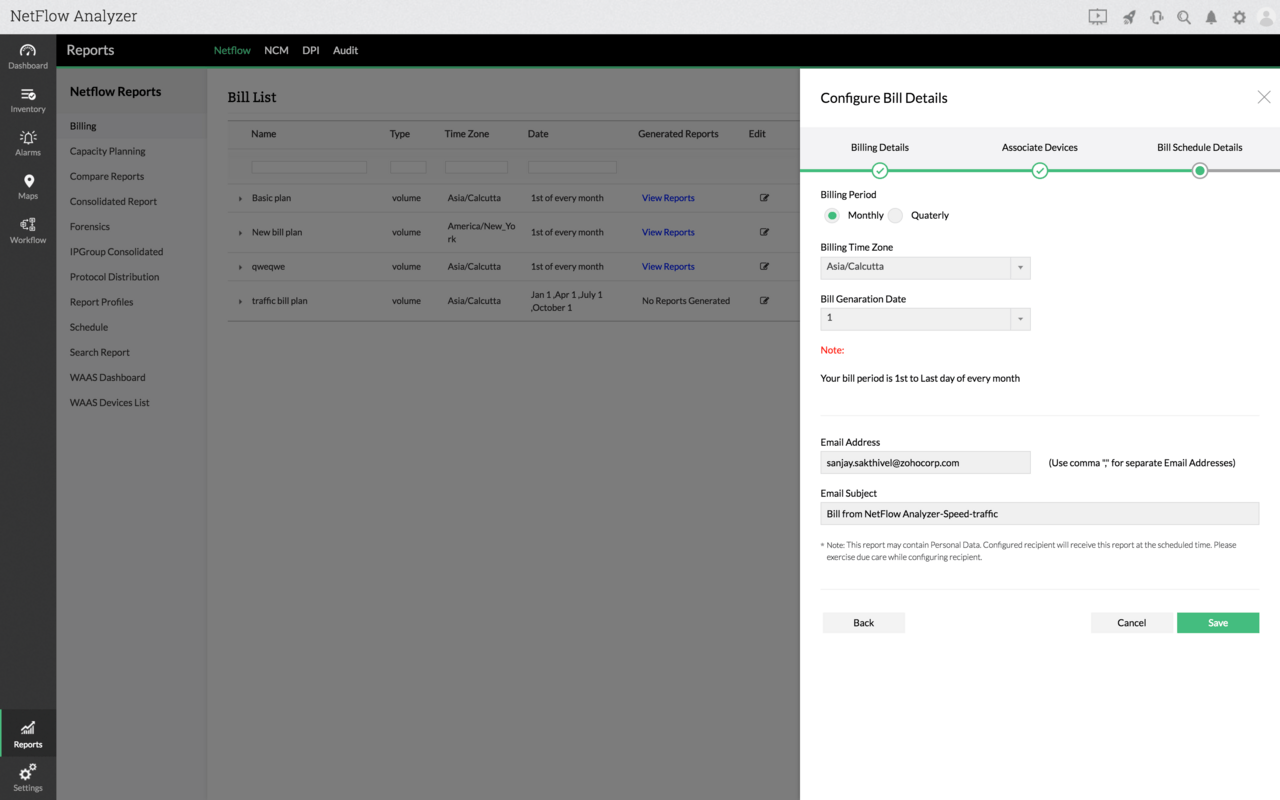This screenshot has width=1280, height=800.
Task: Switch to the NCM tab
Action: coord(276,50)
